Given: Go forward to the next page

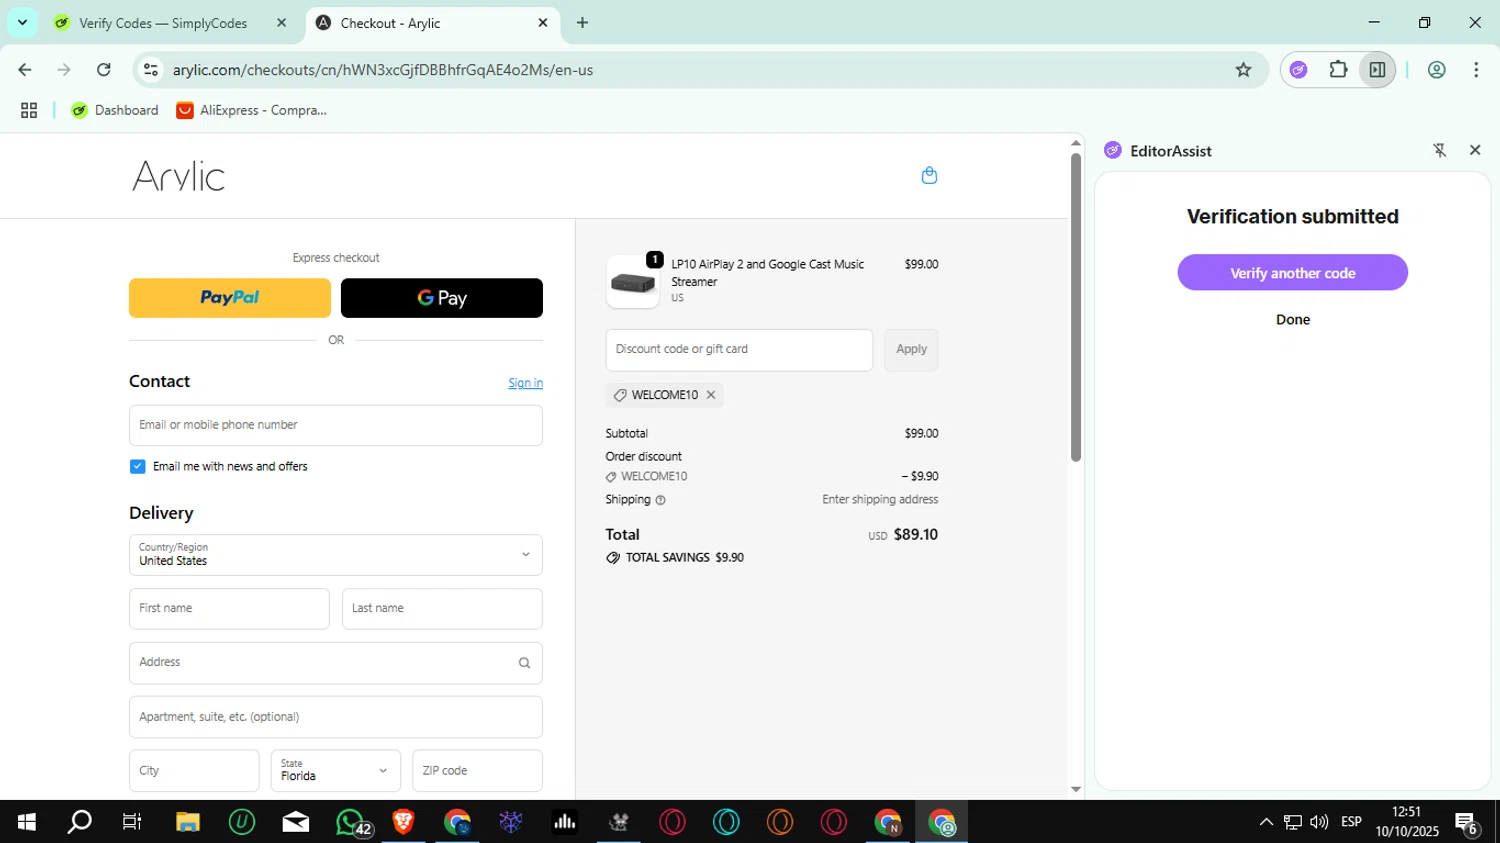Looking at the screenshot, I should tap(64, 70).
